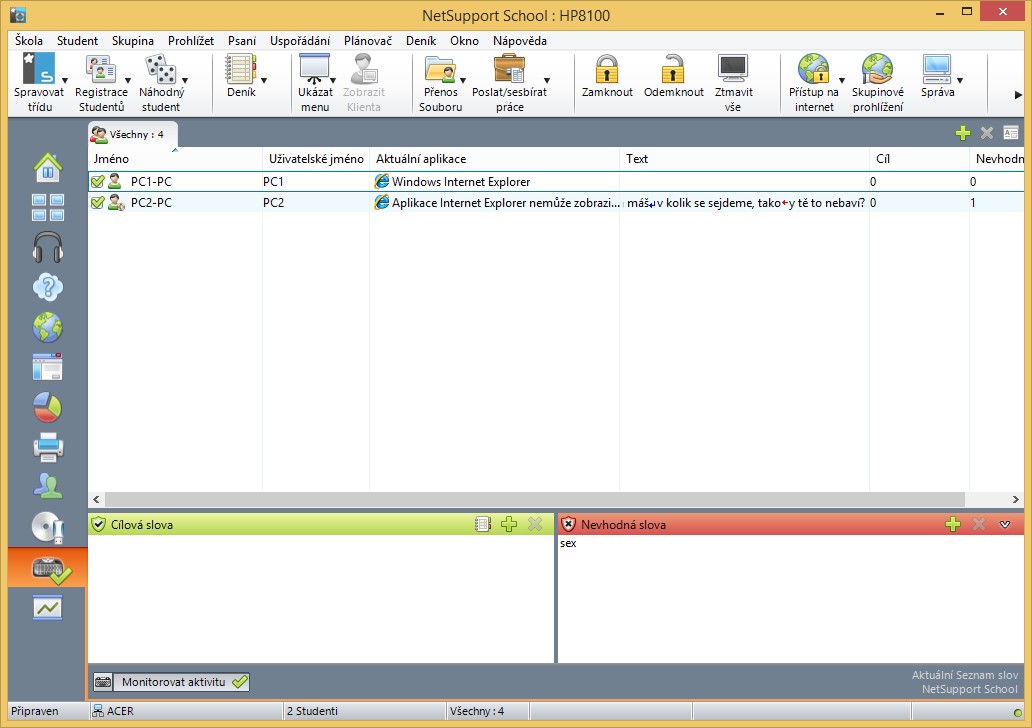The height and width of the screenshot is (728, 1032).
Task: Select the word sex in Nevhodná slova
Action: tap(568, 543)
